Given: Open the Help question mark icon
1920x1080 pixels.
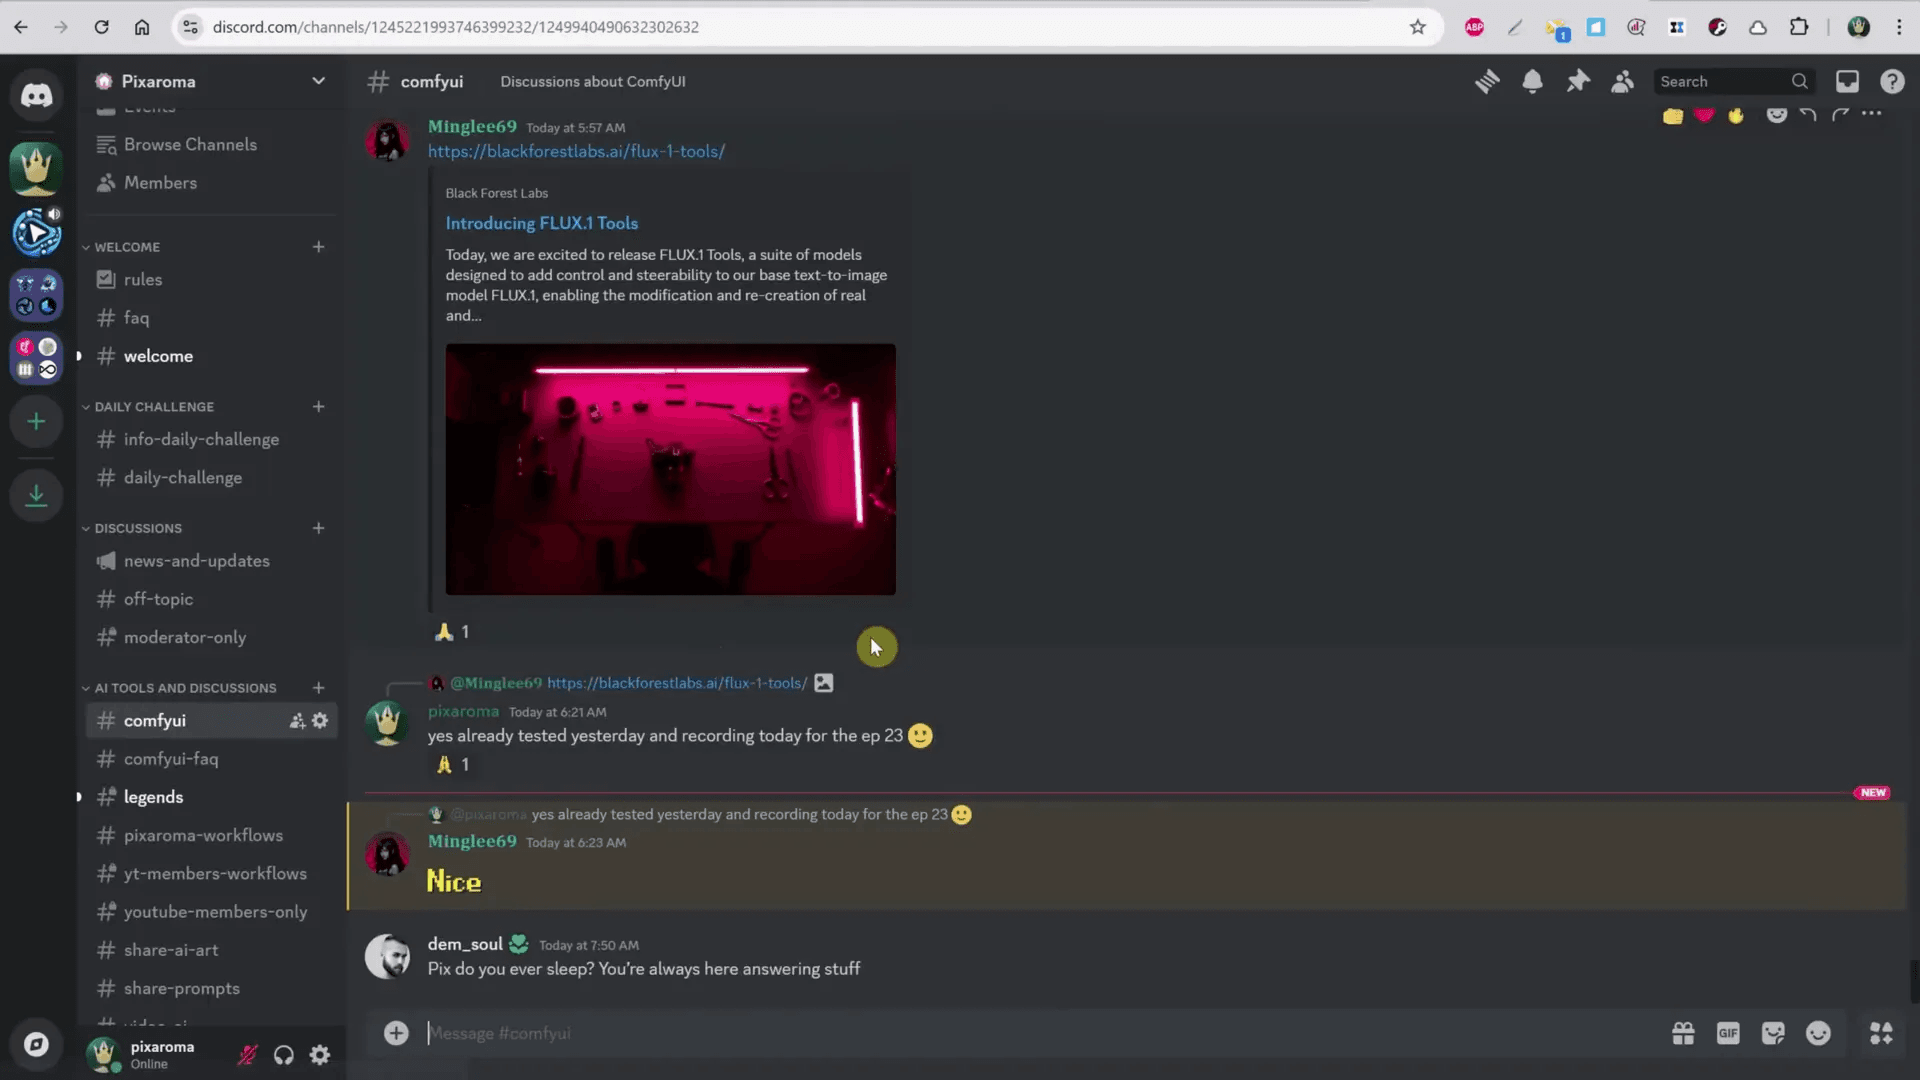Looking at the screenshot, I should [x=1892, y=81].
